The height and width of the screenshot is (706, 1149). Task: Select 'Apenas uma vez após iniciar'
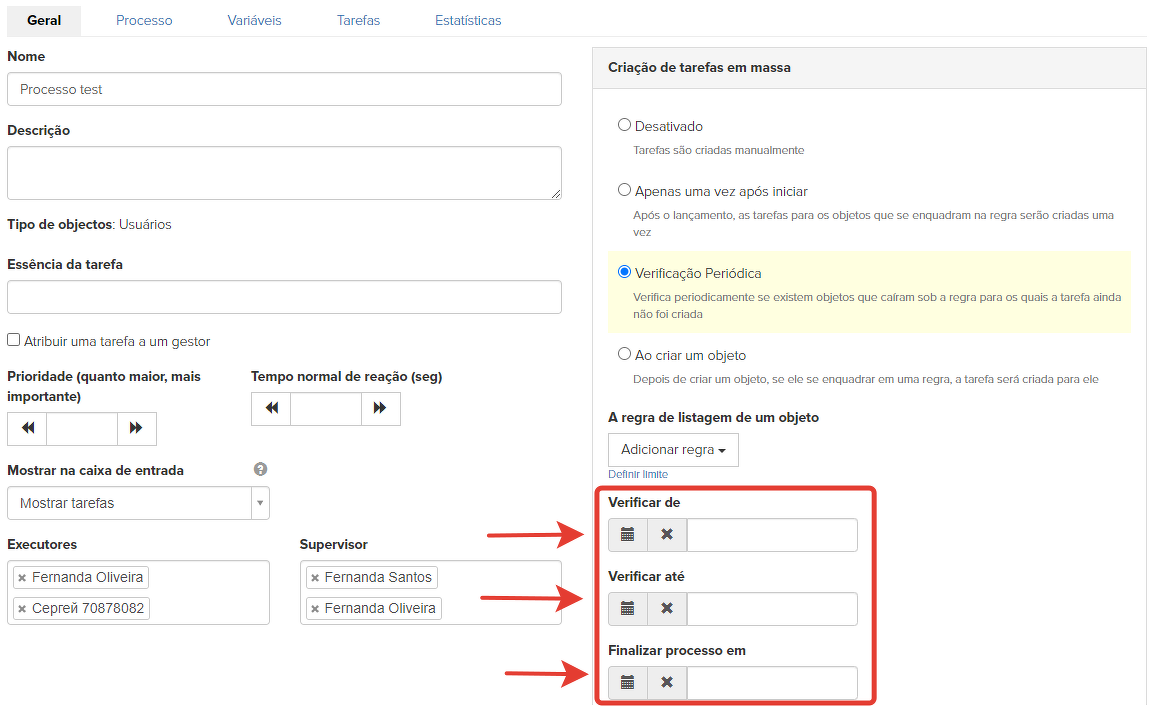tap(625, 191)
